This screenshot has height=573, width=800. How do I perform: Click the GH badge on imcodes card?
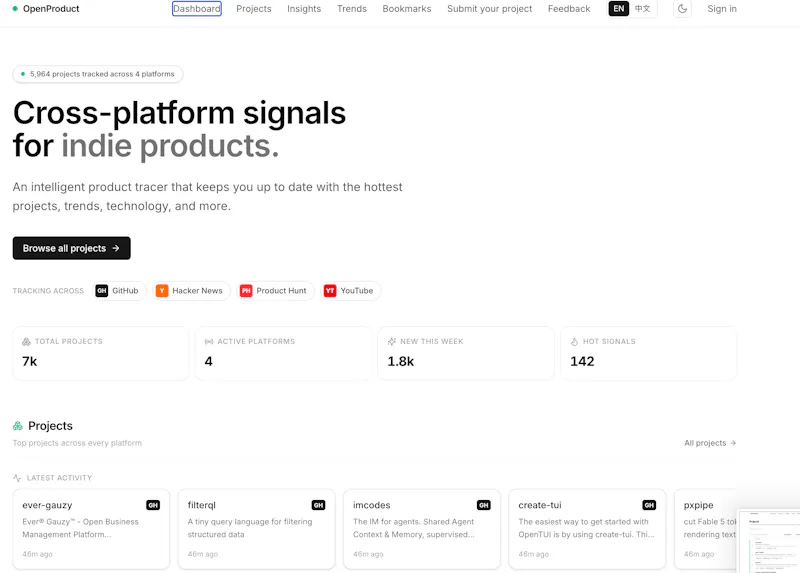coord(484,505)
